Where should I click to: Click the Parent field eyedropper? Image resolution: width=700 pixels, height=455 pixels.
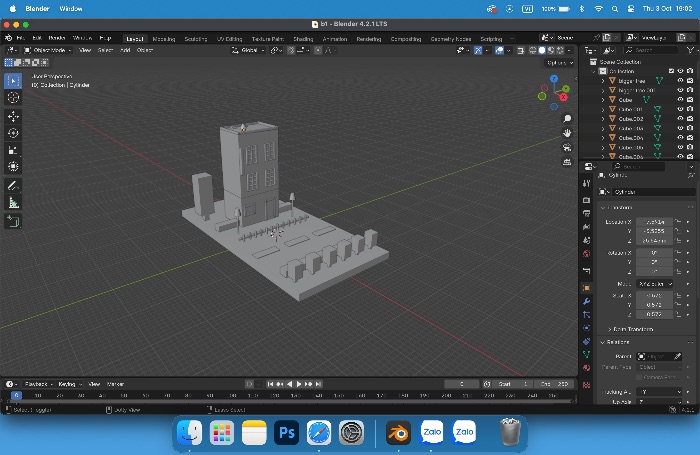point(678,356)
